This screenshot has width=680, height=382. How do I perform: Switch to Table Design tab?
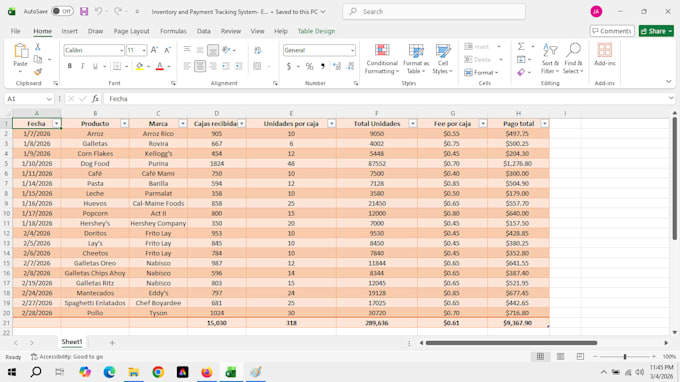(316, 31)
